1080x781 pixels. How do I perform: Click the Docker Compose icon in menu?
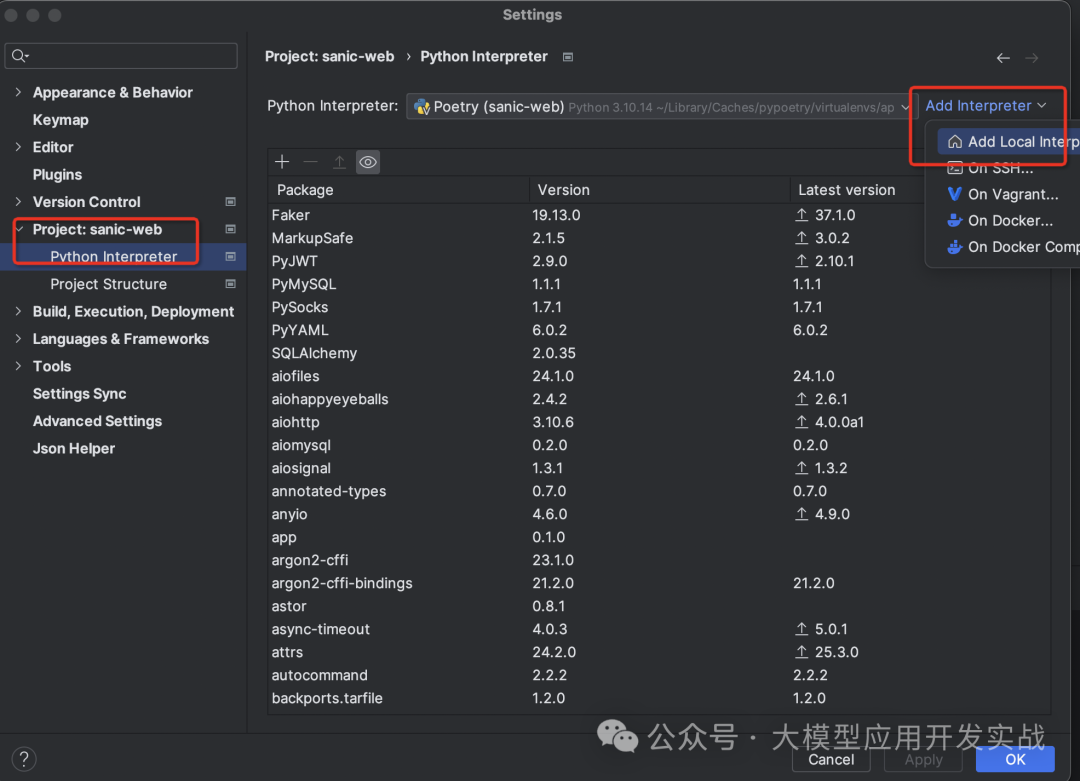click(954, 247)
